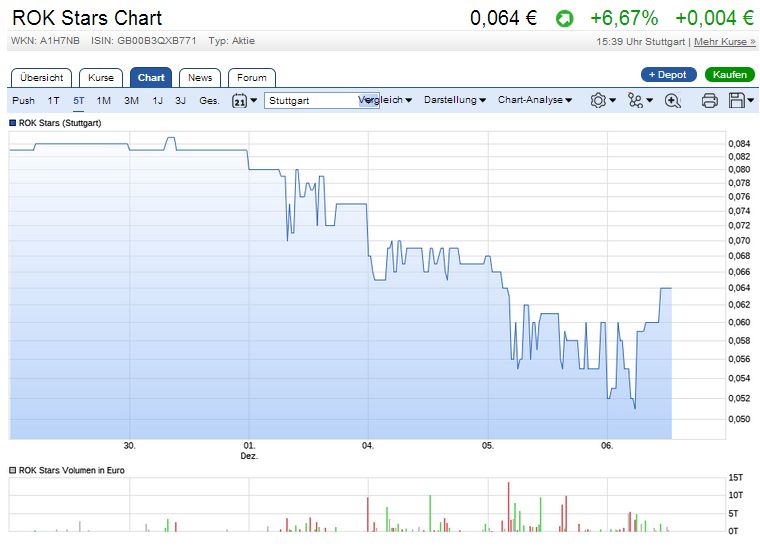The width and height of the screenshot is (760, 547).
Task: Click the WKN: A1H7NB text
Action: click(x=45, y=41)
